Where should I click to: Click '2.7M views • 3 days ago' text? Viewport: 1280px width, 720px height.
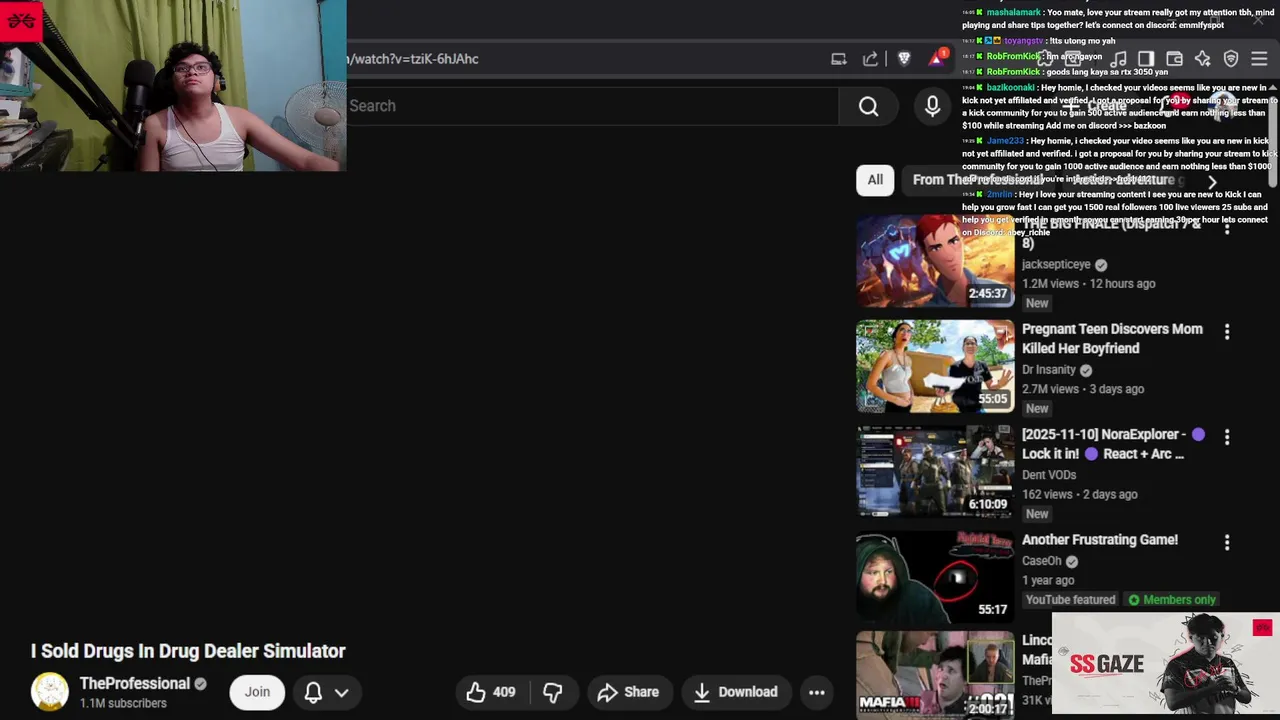[1083, 389]
